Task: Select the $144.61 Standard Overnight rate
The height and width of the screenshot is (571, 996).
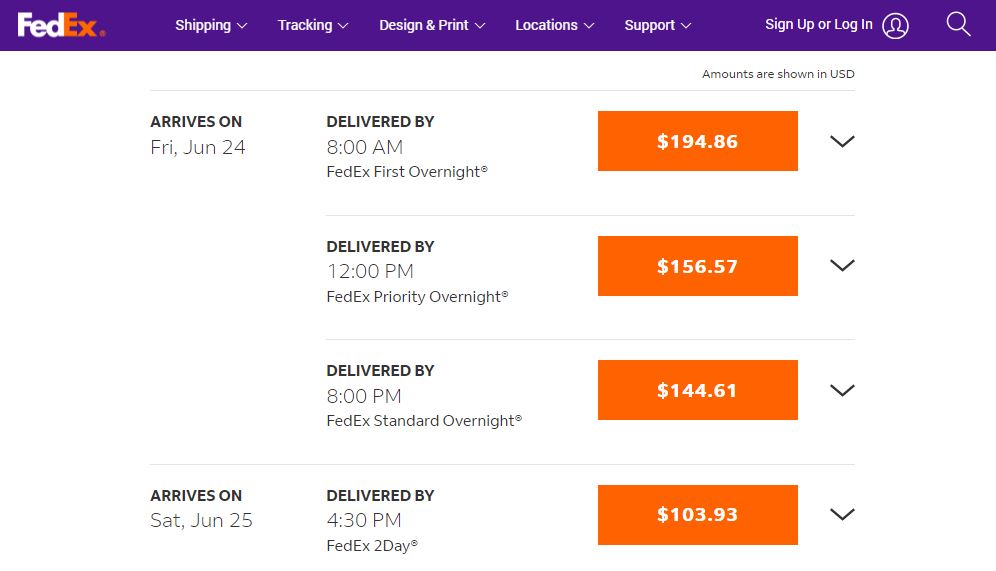Action: coord(697,390)
